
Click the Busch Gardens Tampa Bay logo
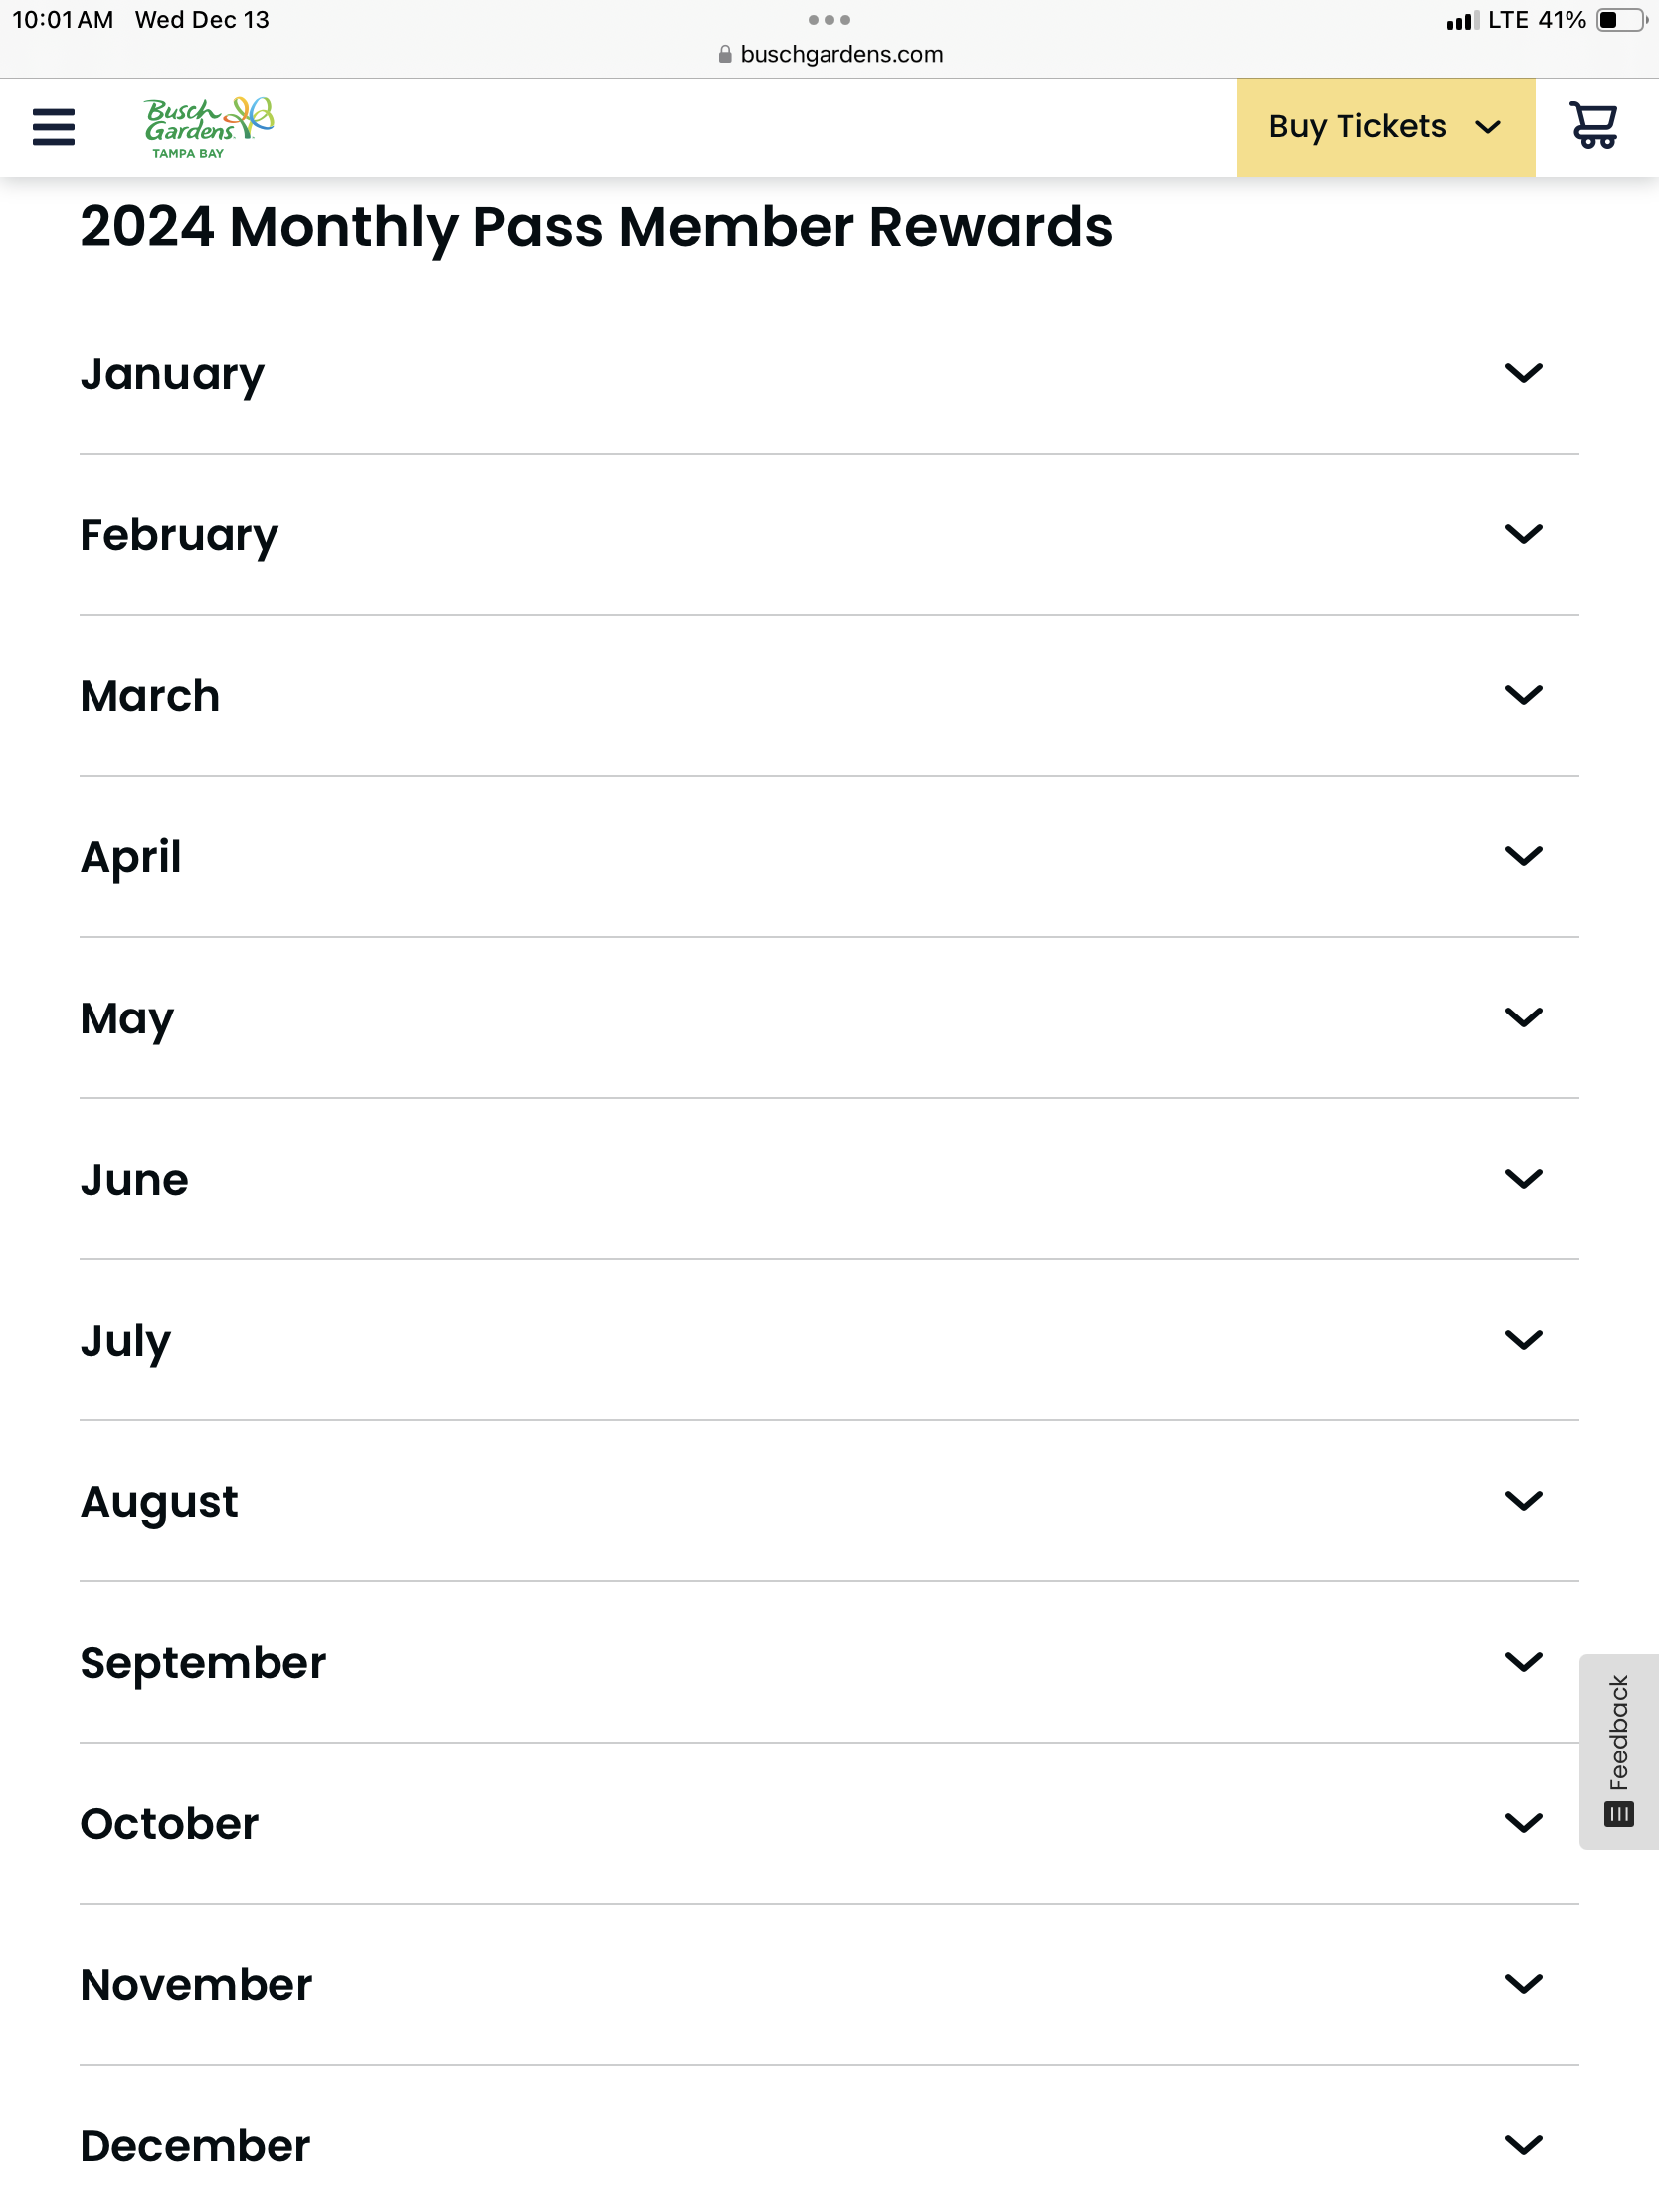tap(208, 128)
